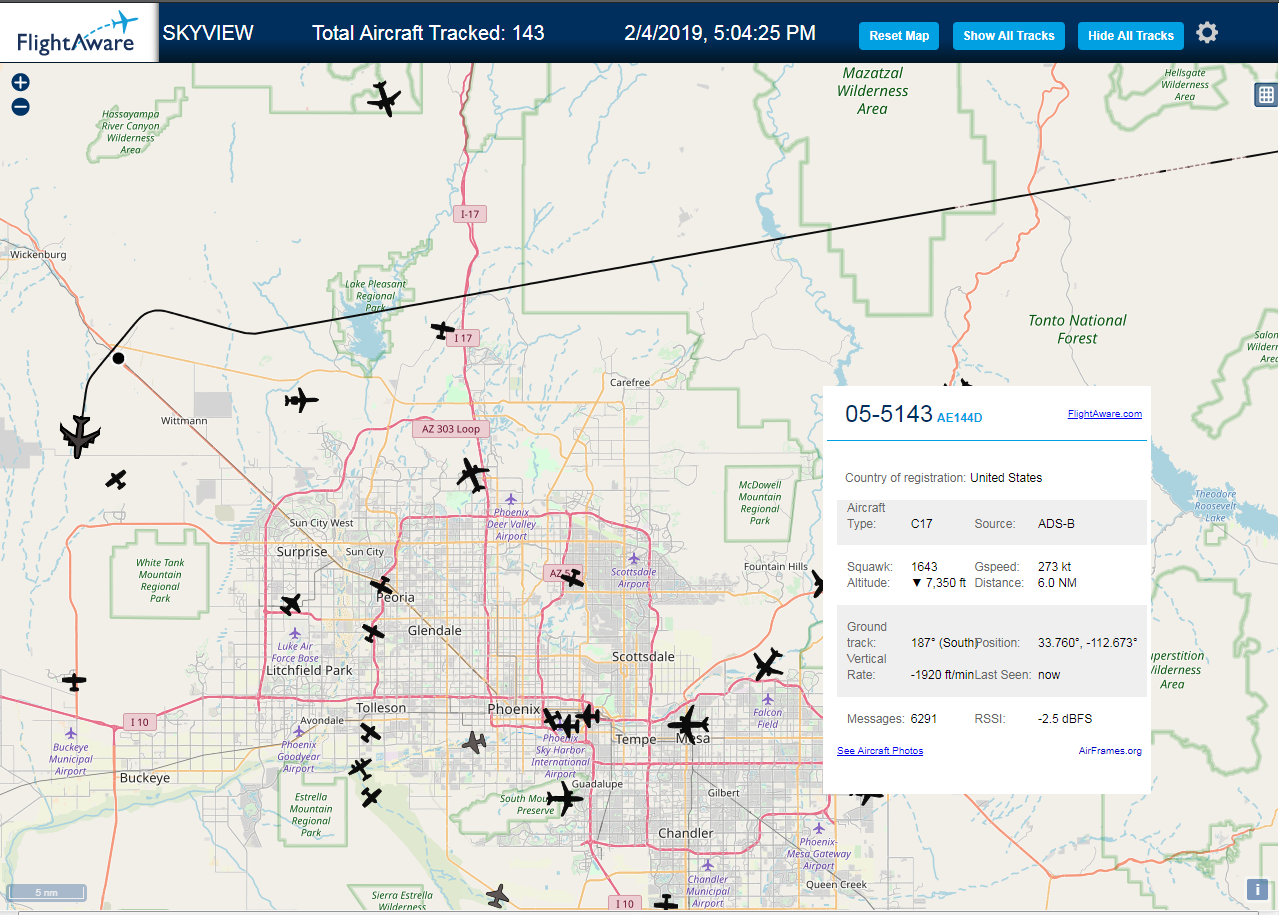Select aircraft icon near Hassayampa wilderness top

pyautogui.click(x=384, y=99)
